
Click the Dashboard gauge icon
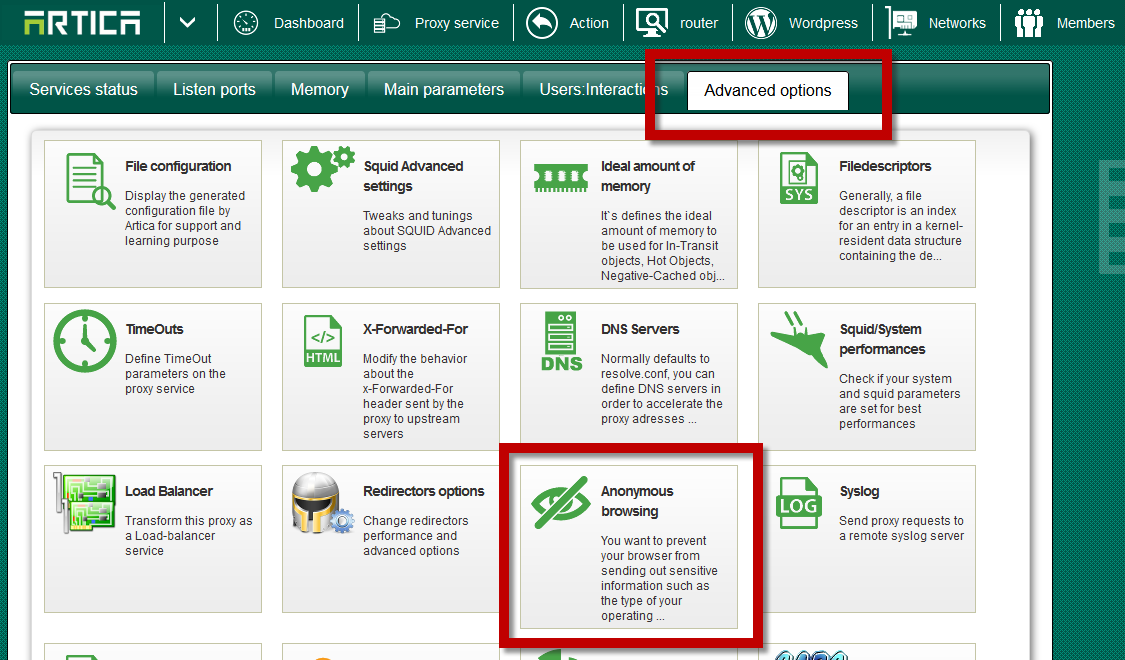246,23
